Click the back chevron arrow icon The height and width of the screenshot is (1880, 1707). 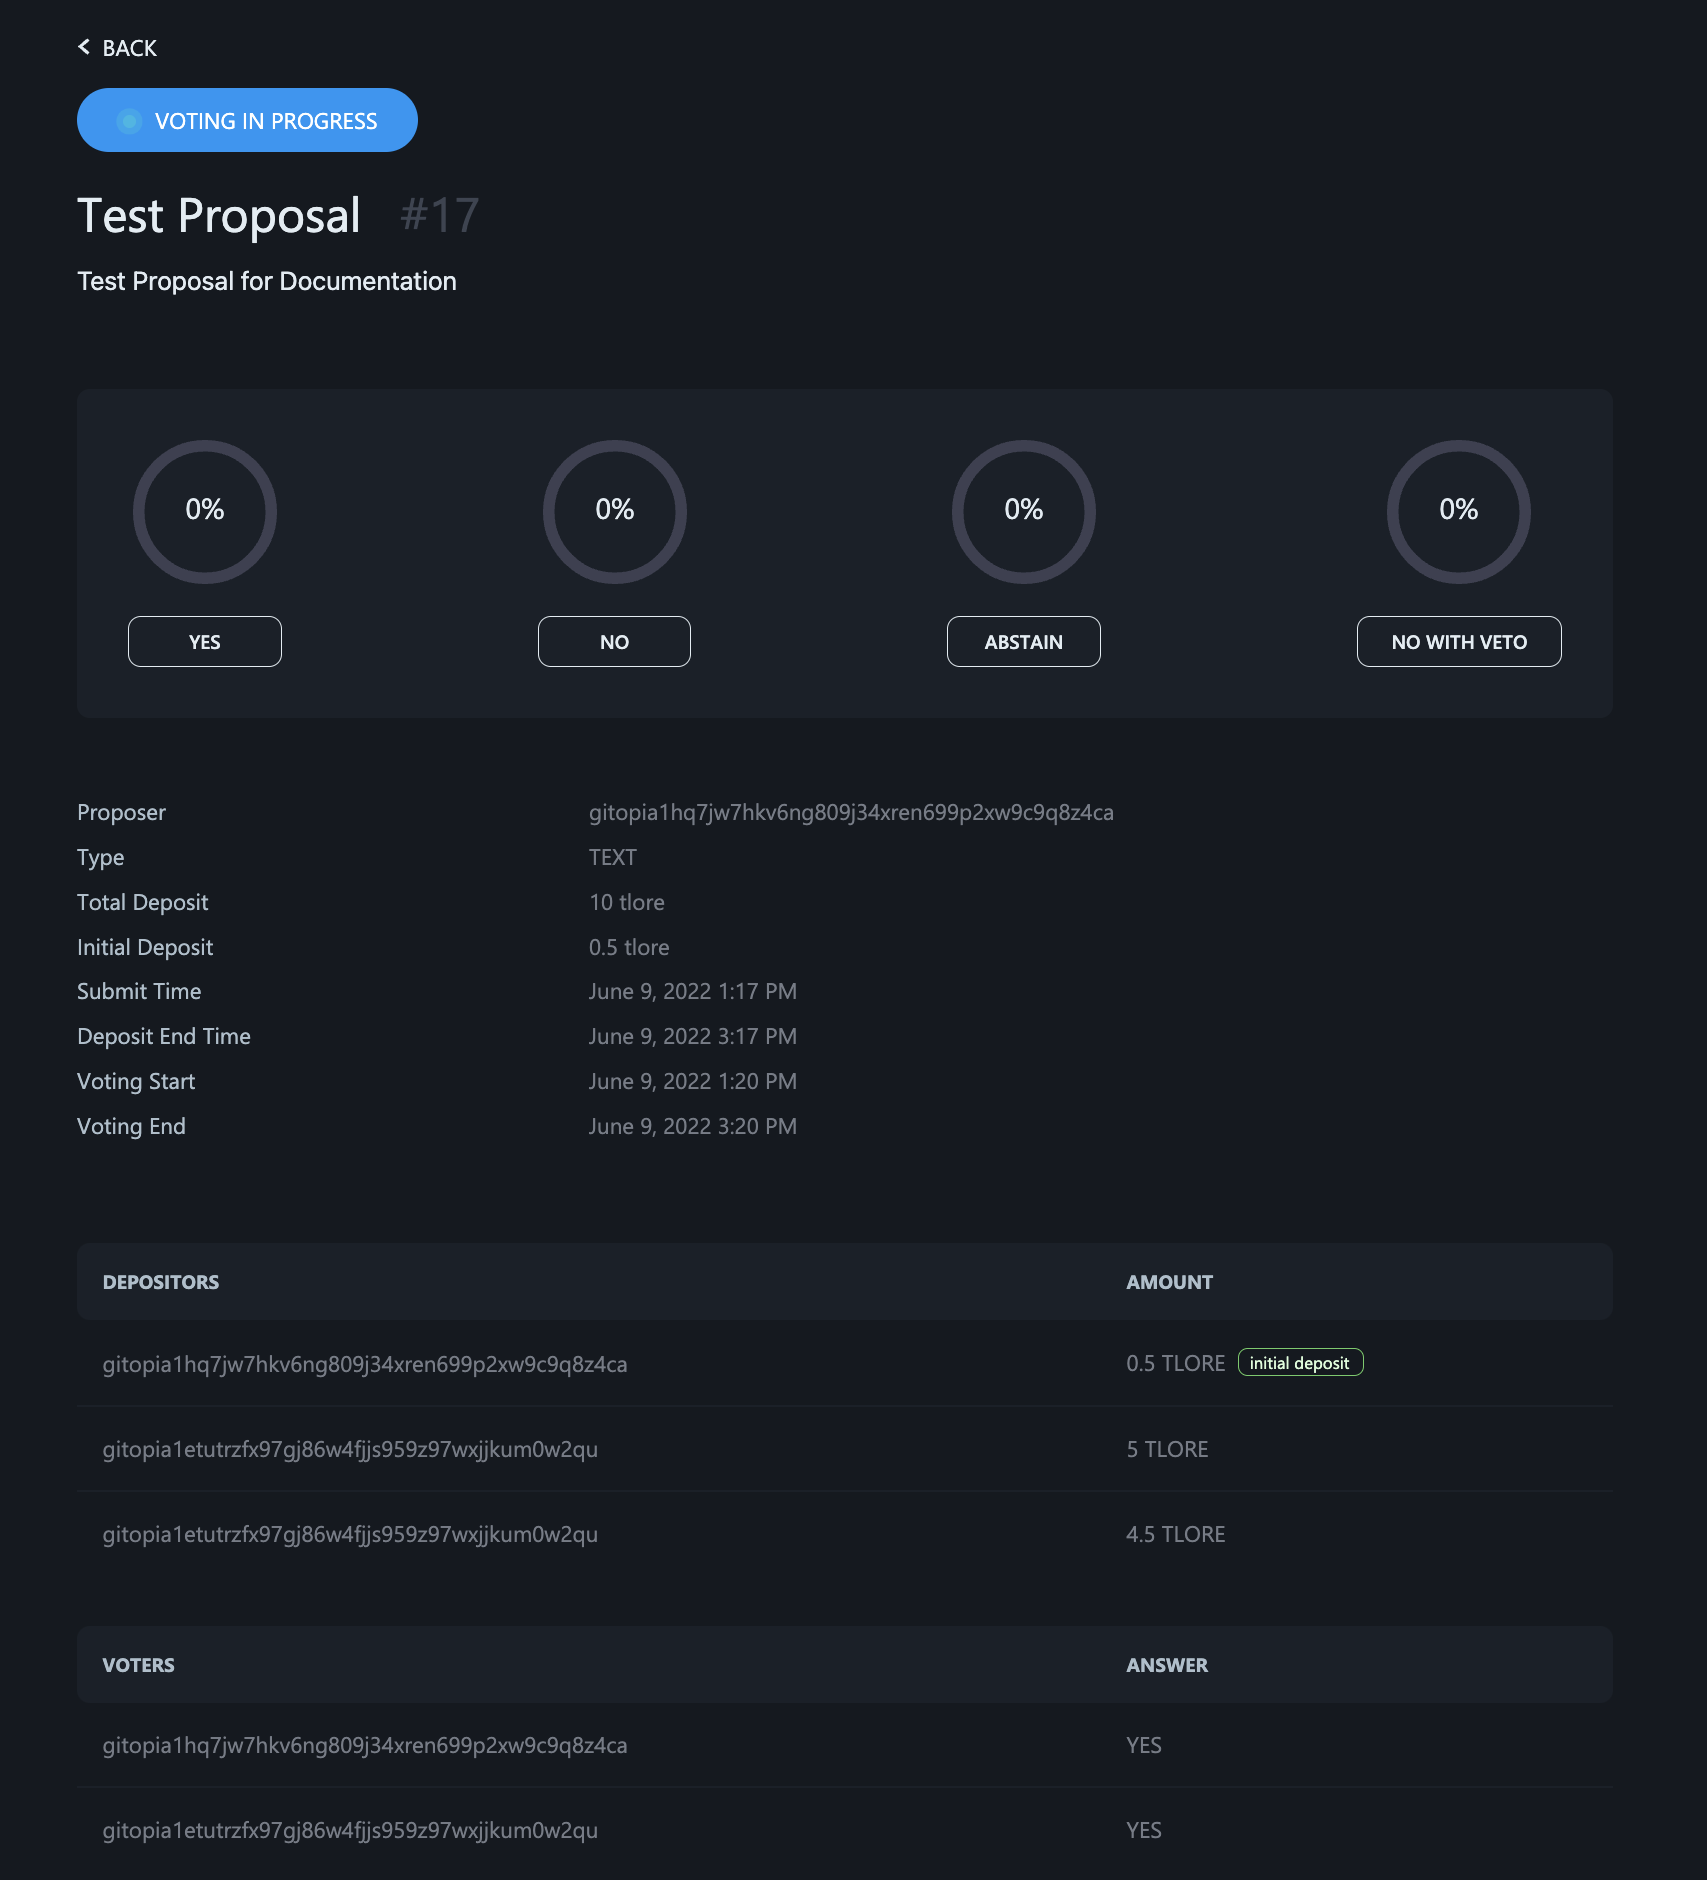click(84, 47)
